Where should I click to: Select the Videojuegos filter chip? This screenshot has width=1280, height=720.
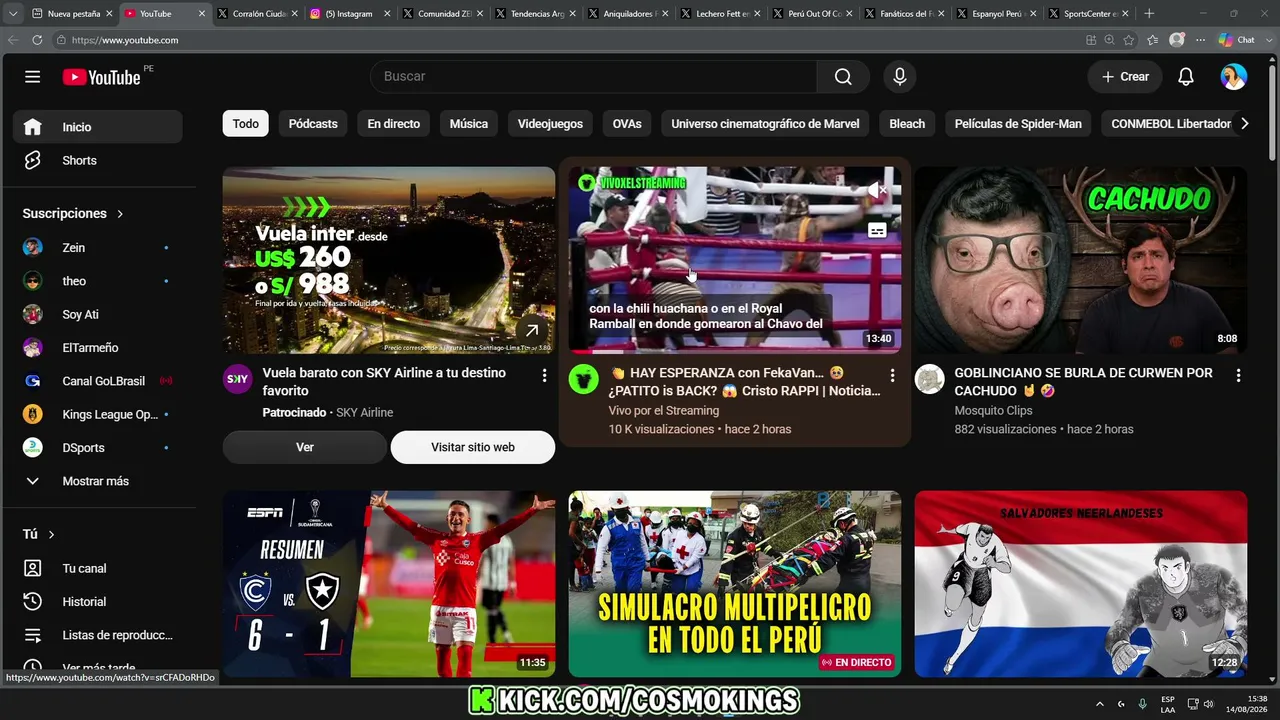pyautogui.click(x=550, y=124)
